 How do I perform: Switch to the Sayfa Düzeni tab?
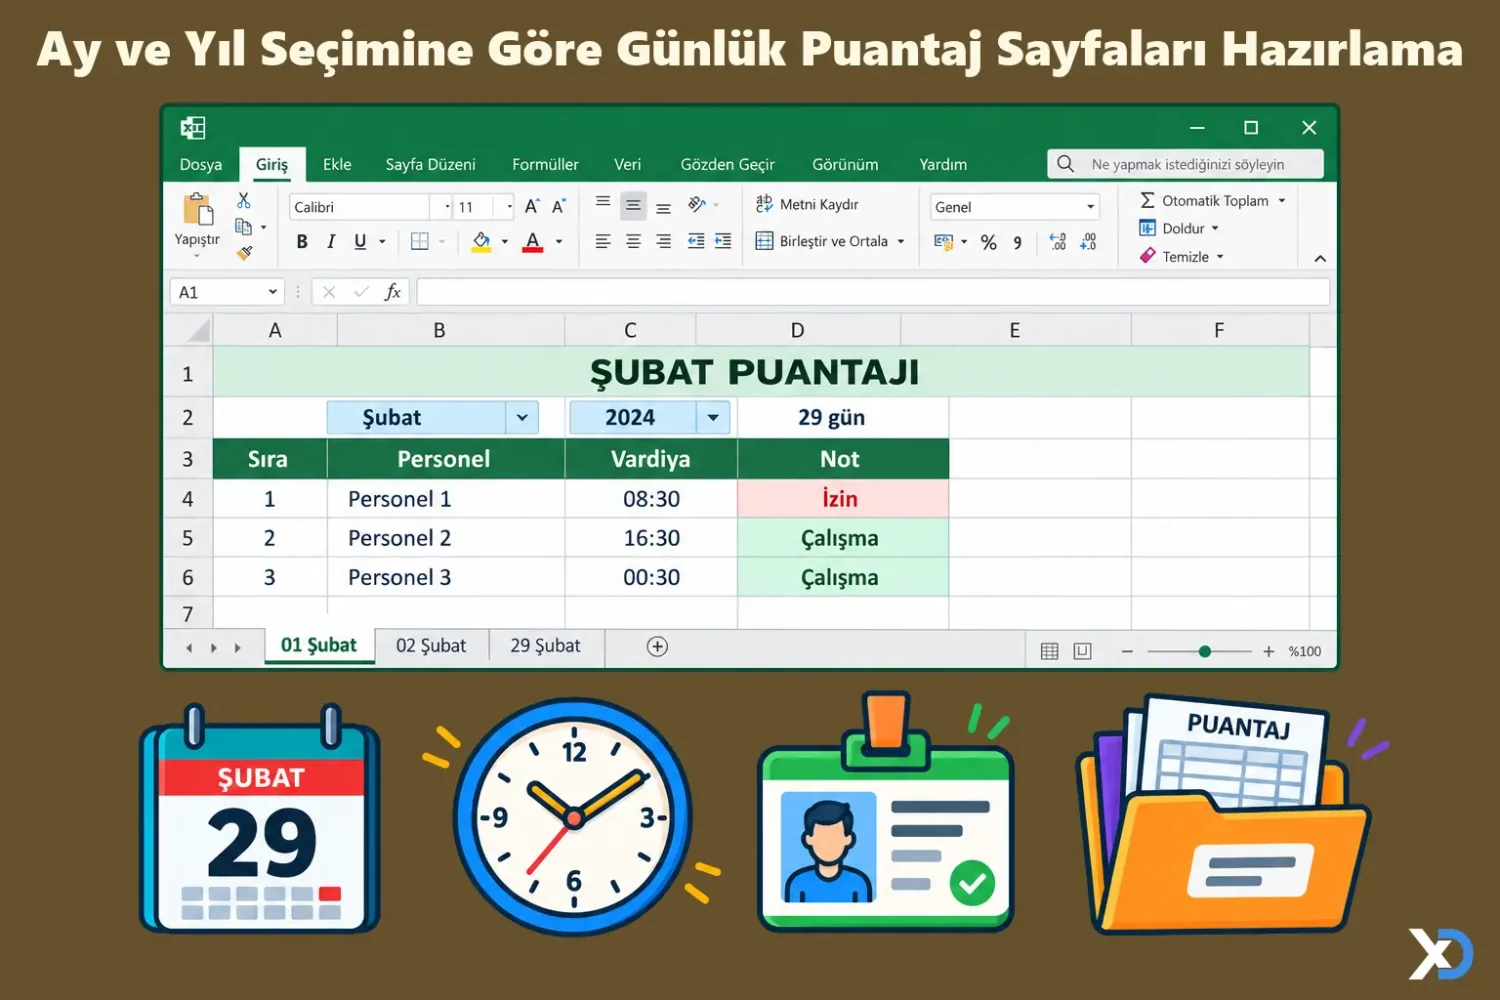430,164
